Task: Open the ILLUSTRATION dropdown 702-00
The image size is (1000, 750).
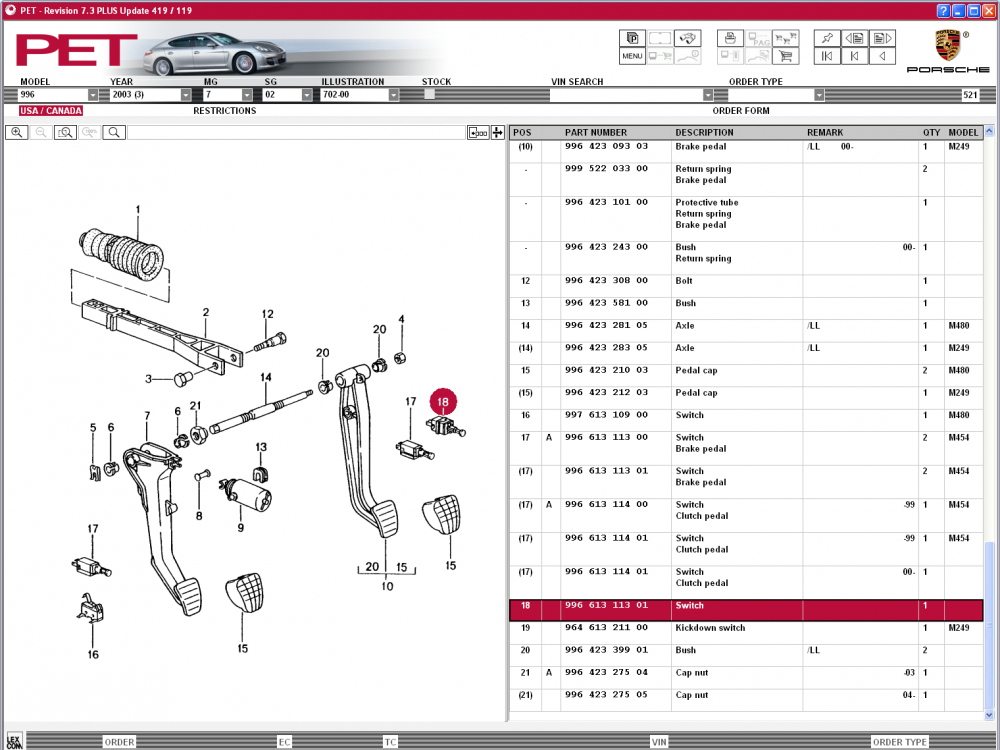Action: pyautogui.click(x=393, y=95)
